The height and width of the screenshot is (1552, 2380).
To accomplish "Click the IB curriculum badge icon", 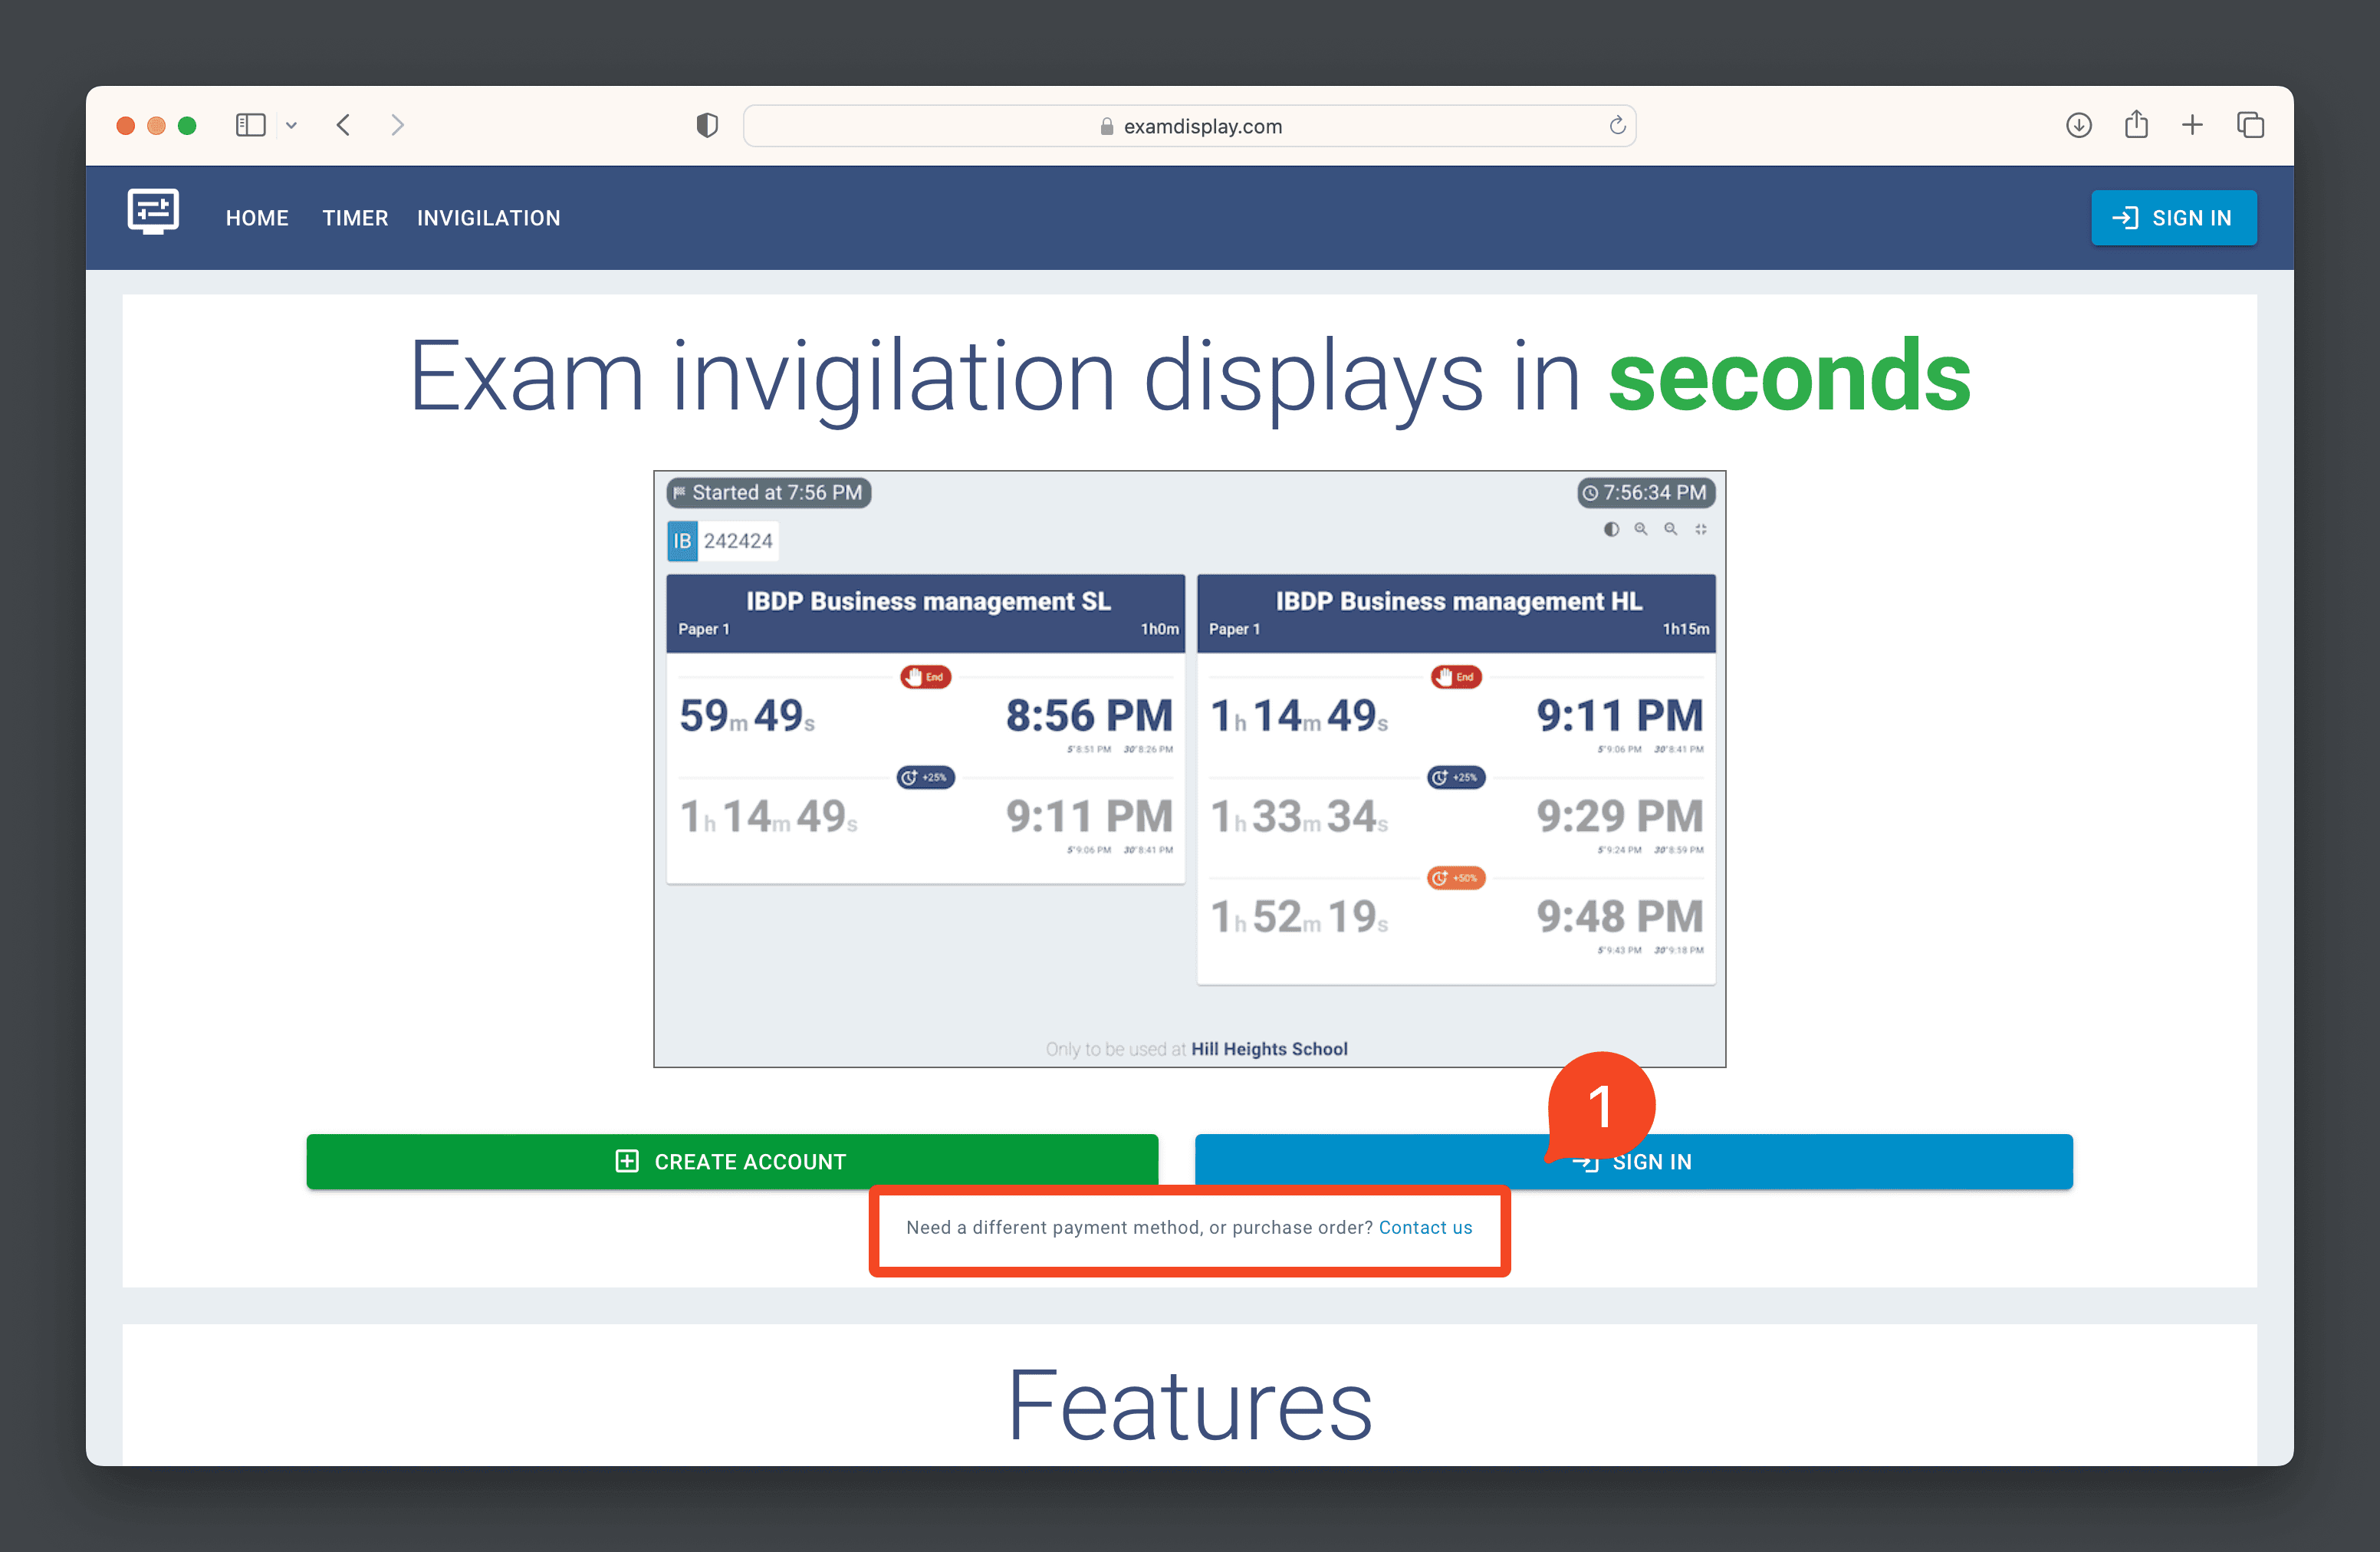I will coord(685,541).
